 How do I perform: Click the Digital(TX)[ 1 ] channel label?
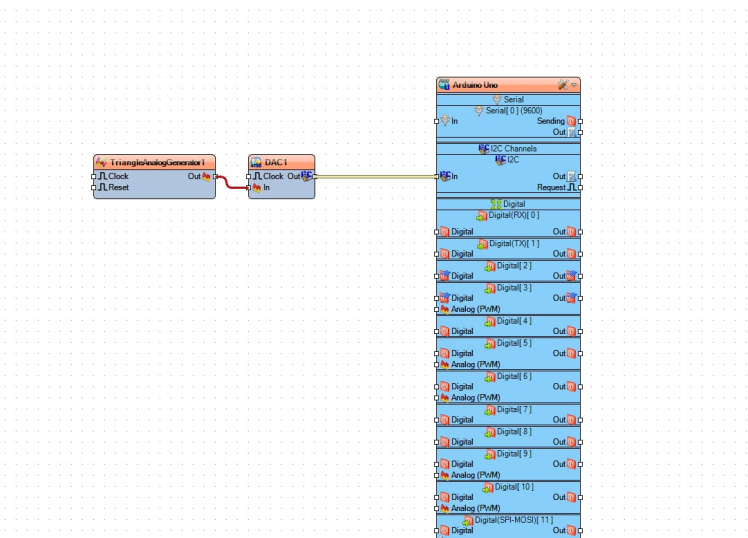coord(514,243)
